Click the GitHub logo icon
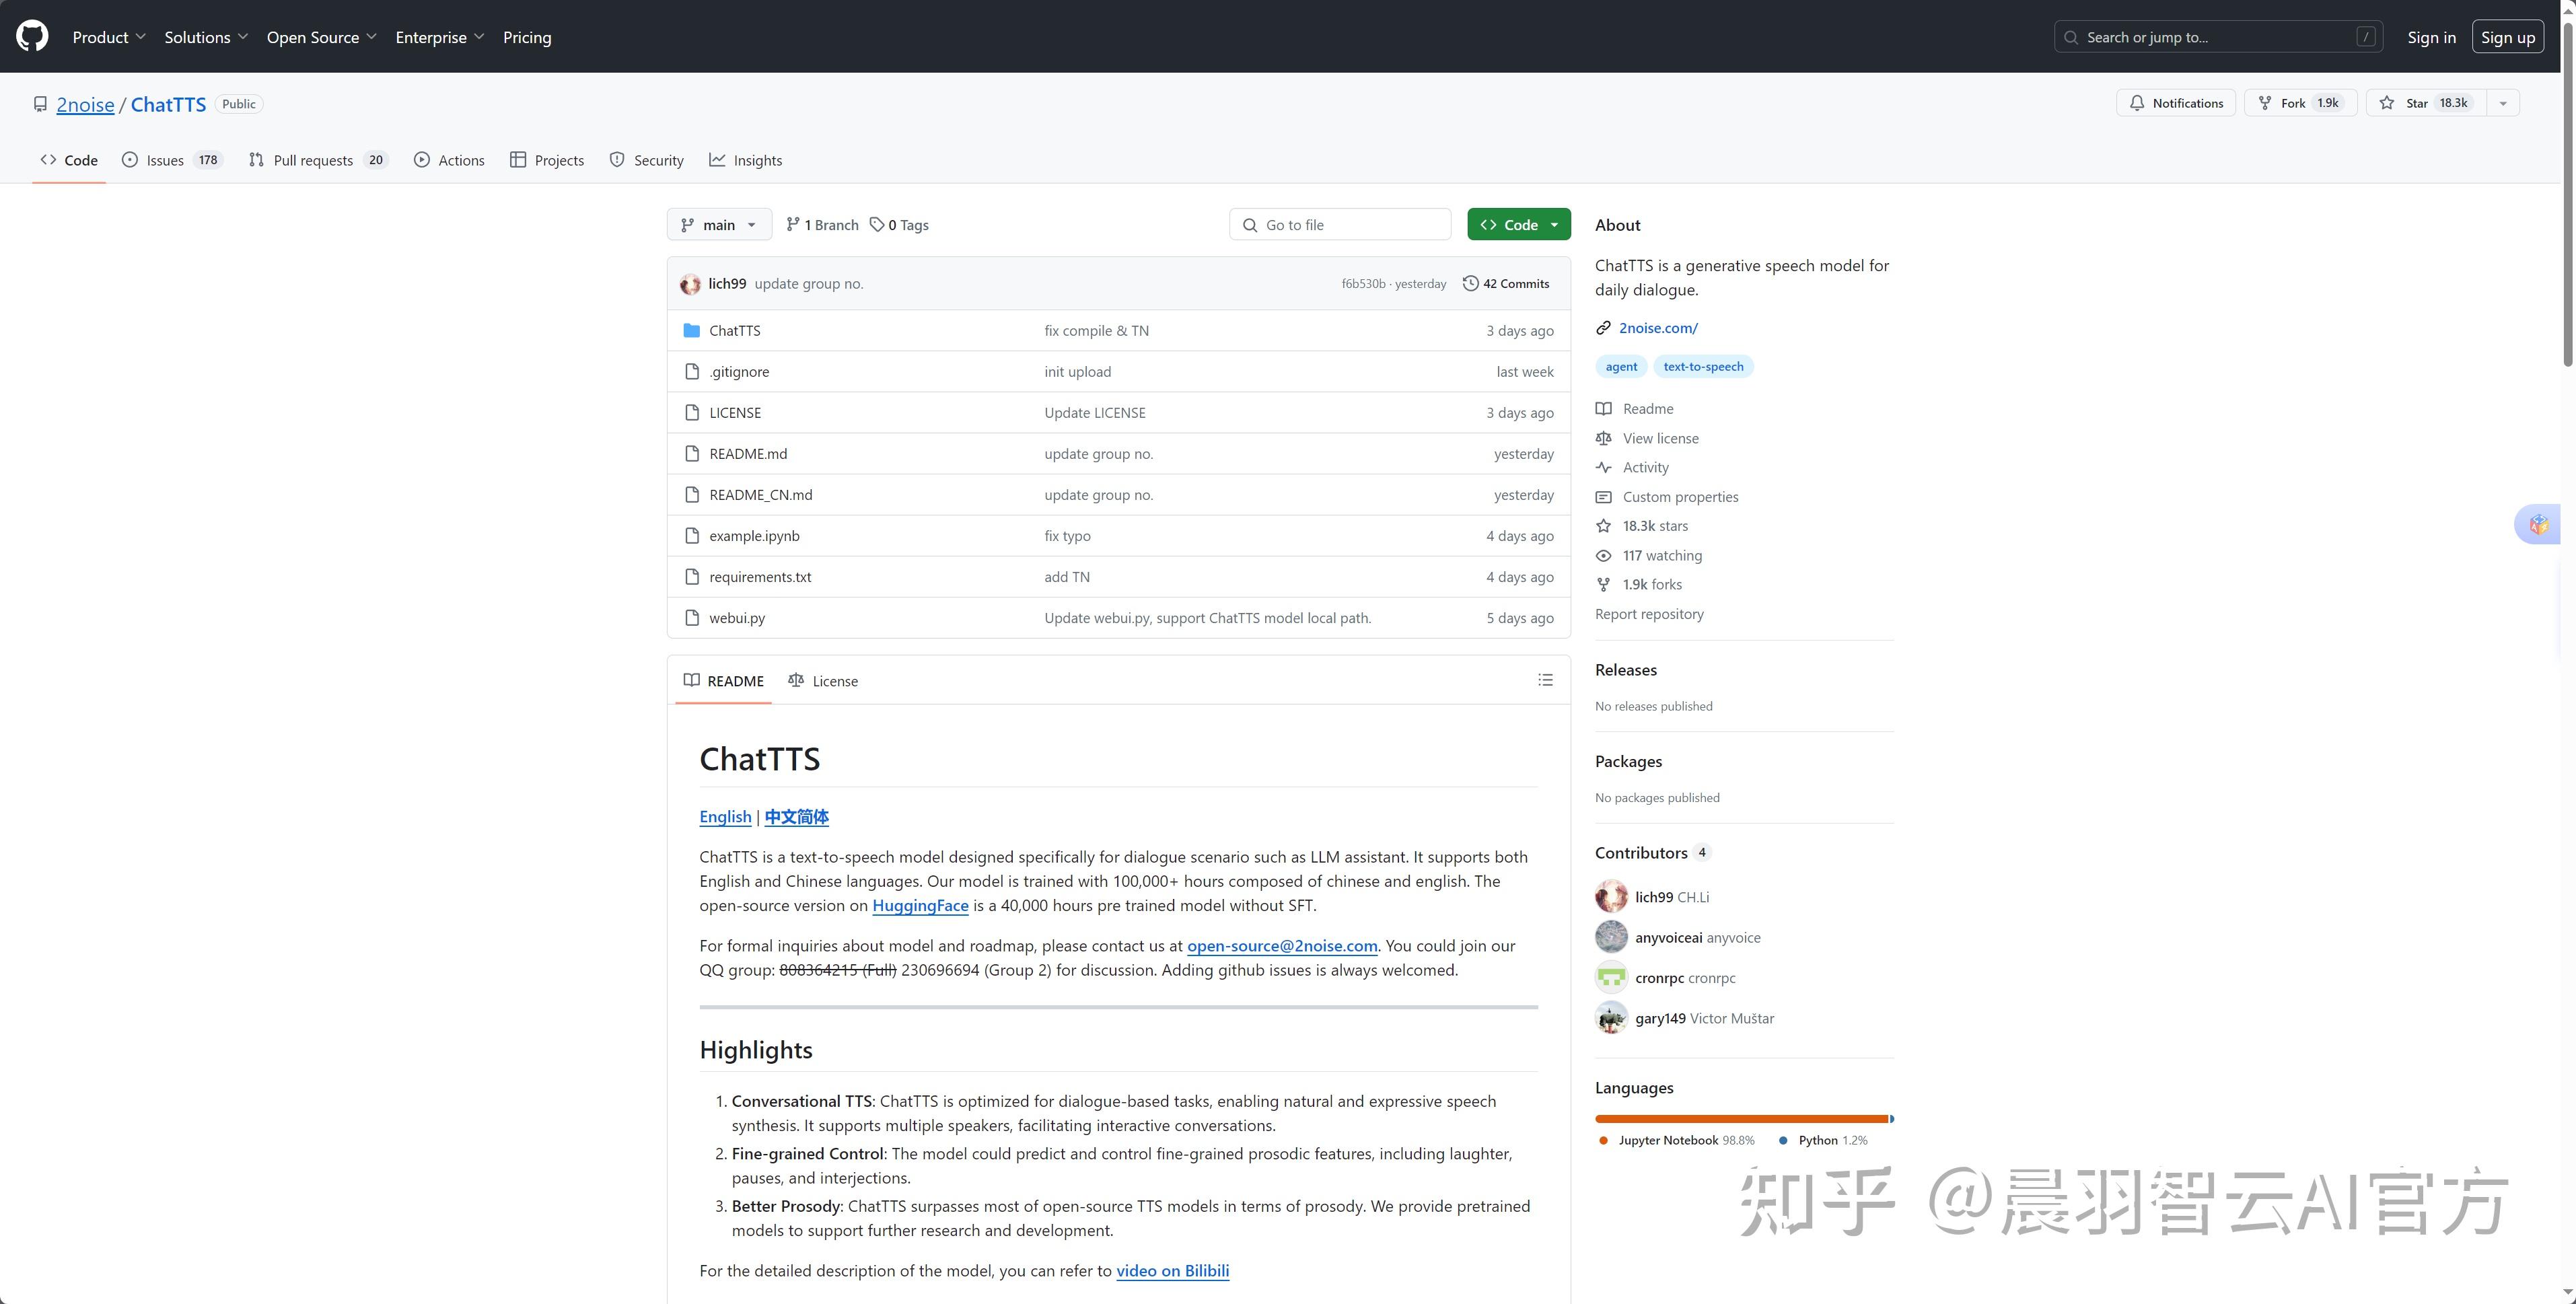 click(32, 36)
